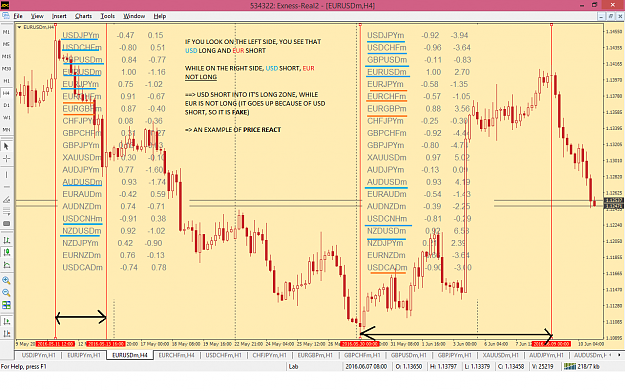The image size is (625, 391).
Task: Switch to the AUDJPYm,H1 chart tab
Action: click(546, 355)
